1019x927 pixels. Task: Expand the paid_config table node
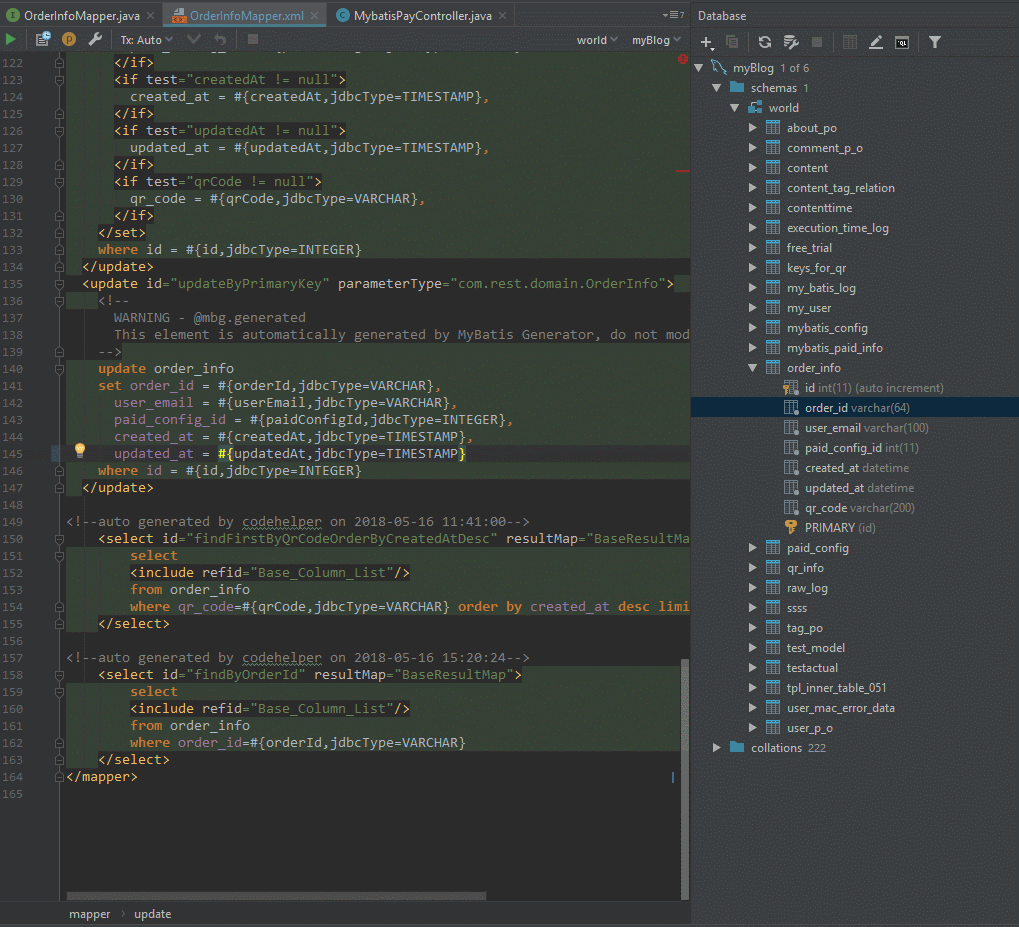(753, 547)
